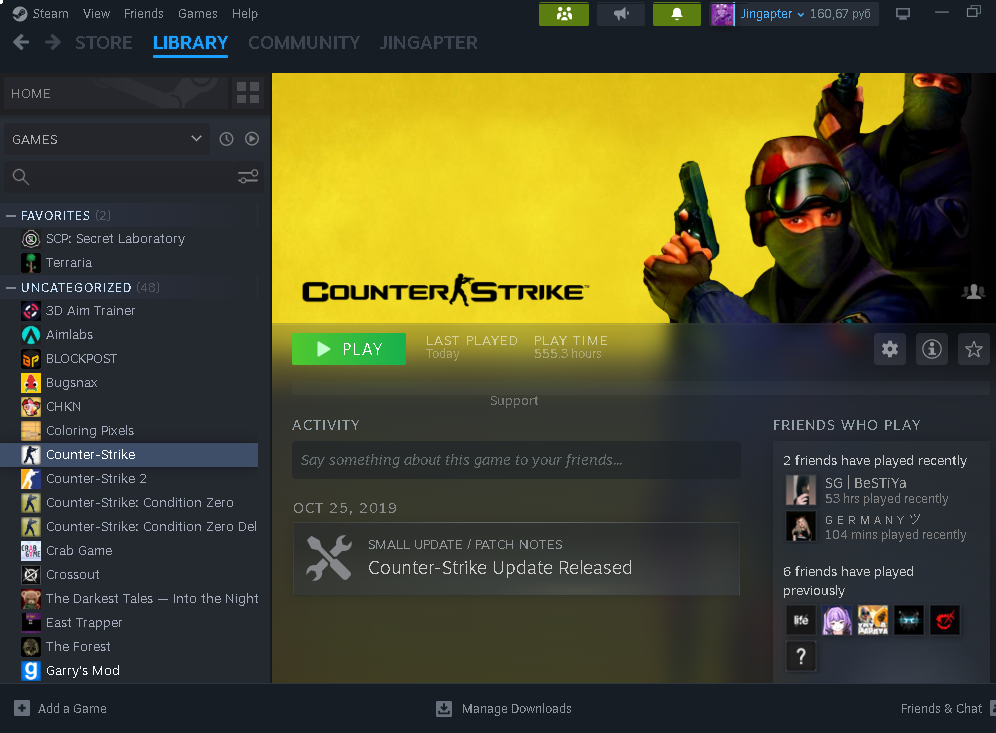Switch library to grid view icon
This screenshot has width=996, height=733.
[247, 93]
